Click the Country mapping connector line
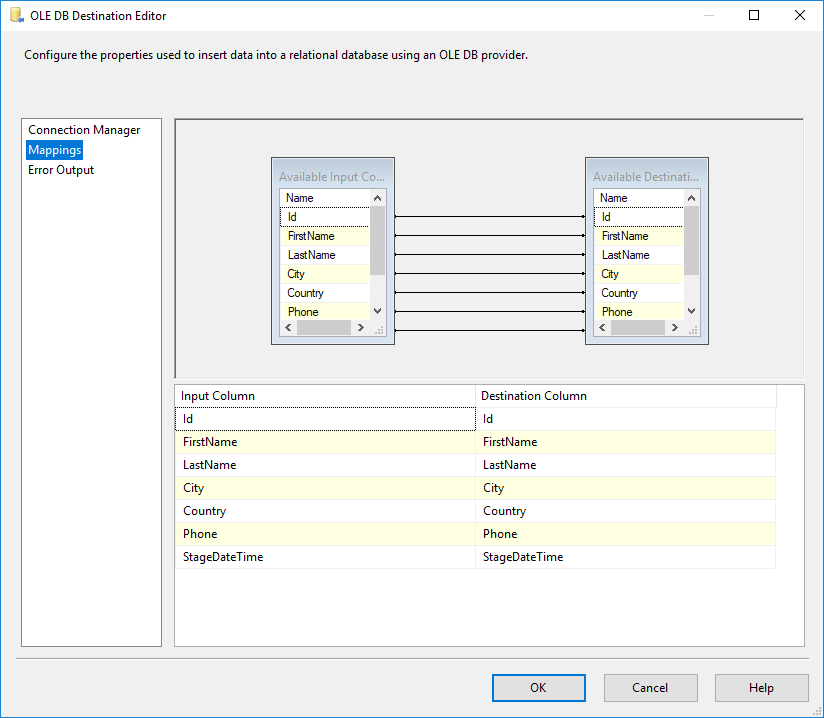Screen dimensions: 824x718 [x=490, y=292]
